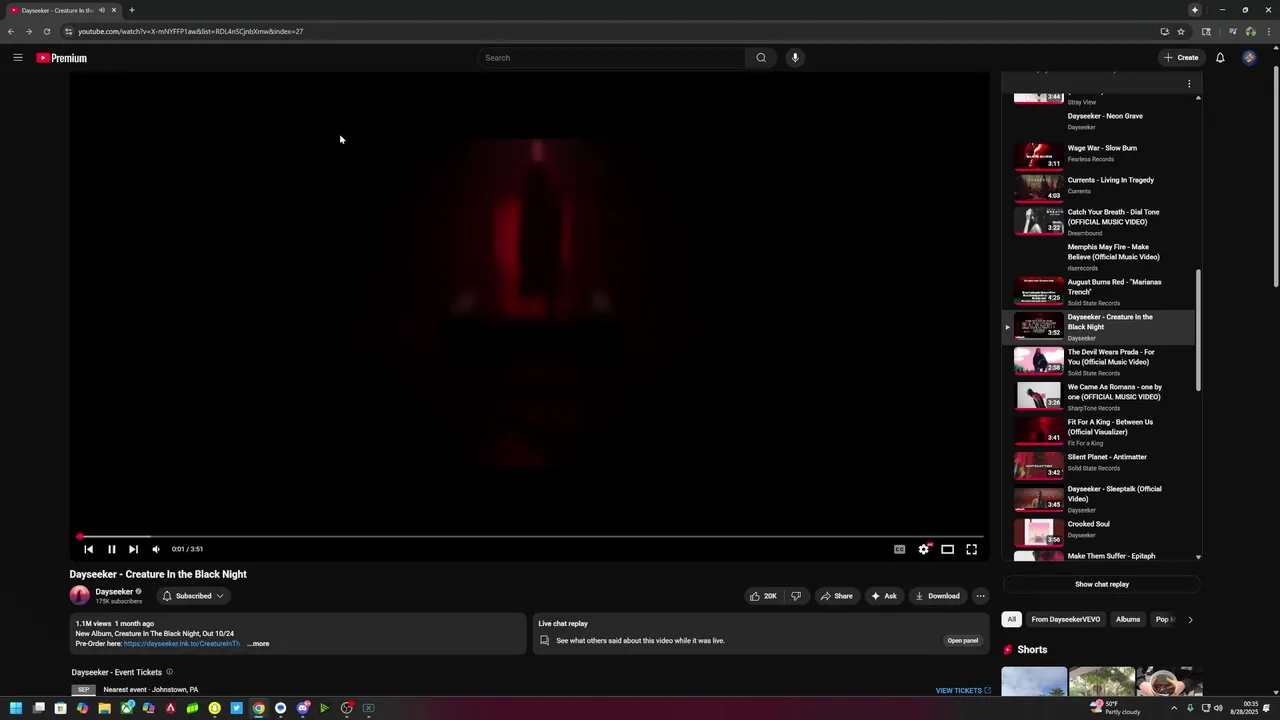The height and width of the screenshot is (720, 1280).
Task: Open the Windows Start menu
Action: pyautogui.click(x=16, y=708)
